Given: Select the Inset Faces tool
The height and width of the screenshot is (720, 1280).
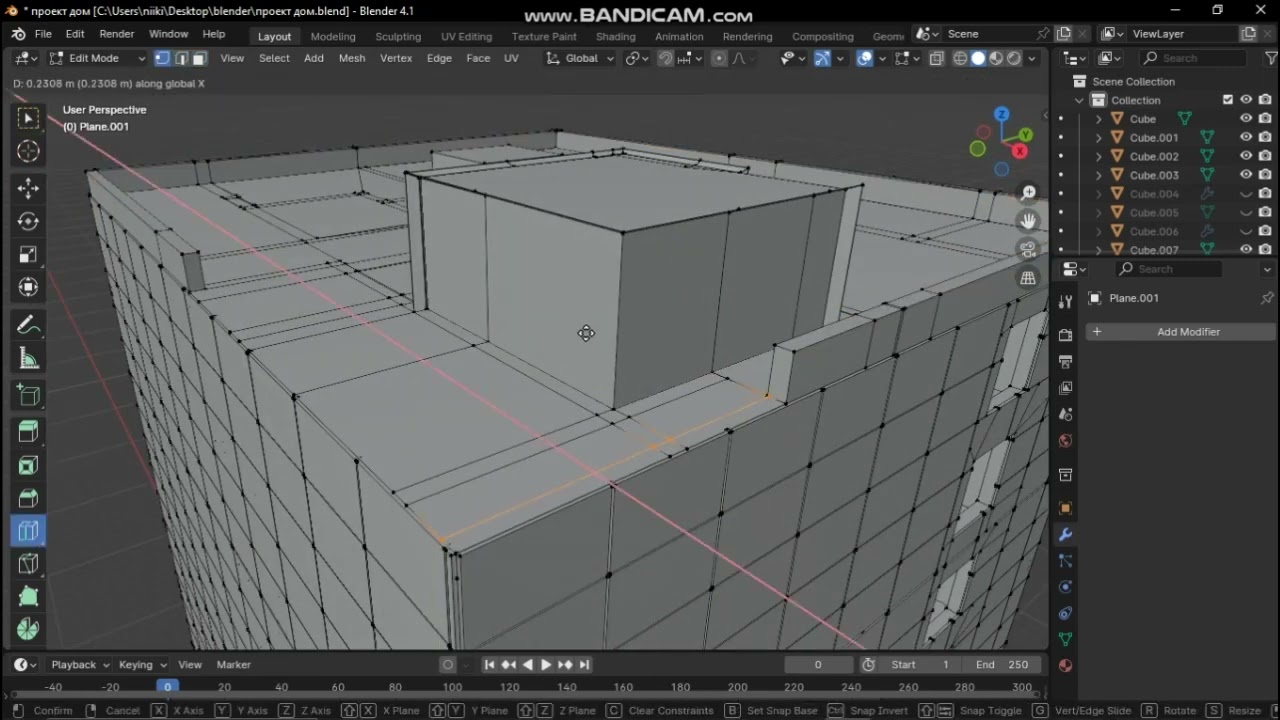Looking at the screenshot, I should click(28, 465).
